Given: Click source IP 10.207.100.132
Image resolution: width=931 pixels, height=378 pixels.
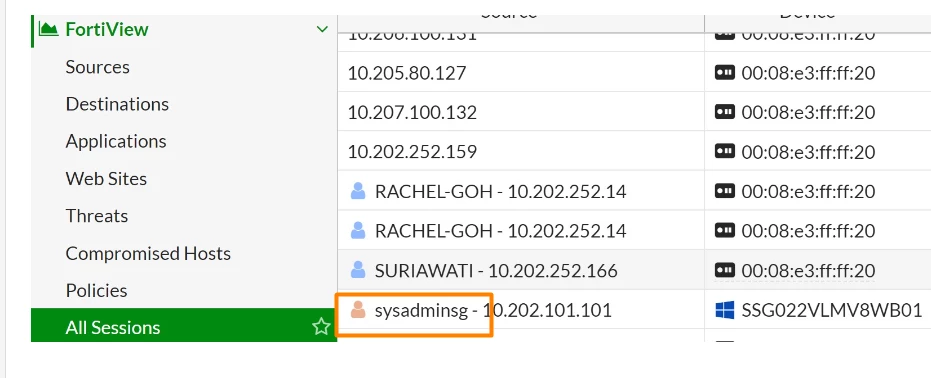Looking at the screenshot, I should pos(412,112).
